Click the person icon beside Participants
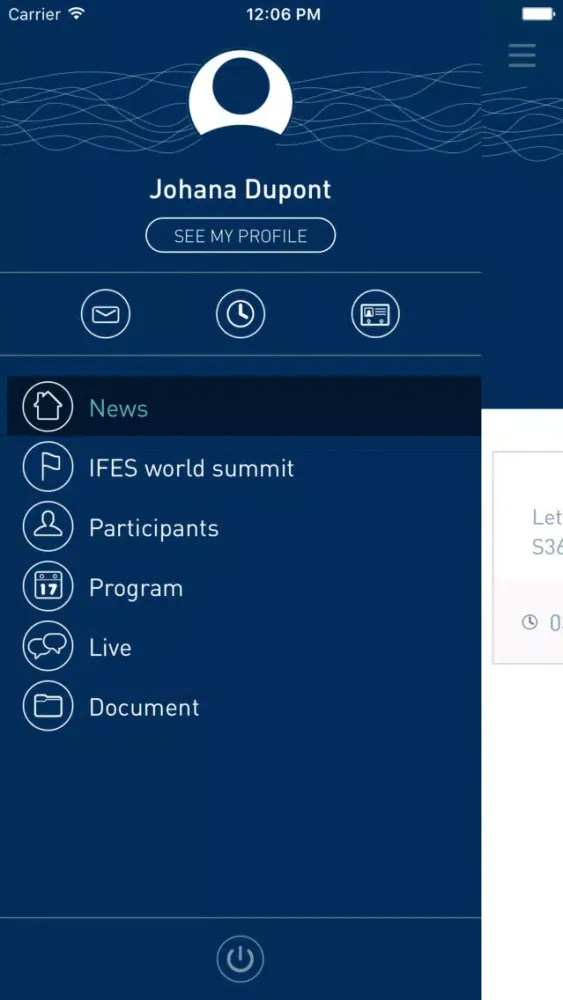563x1000 pixels. click(48, 527)
